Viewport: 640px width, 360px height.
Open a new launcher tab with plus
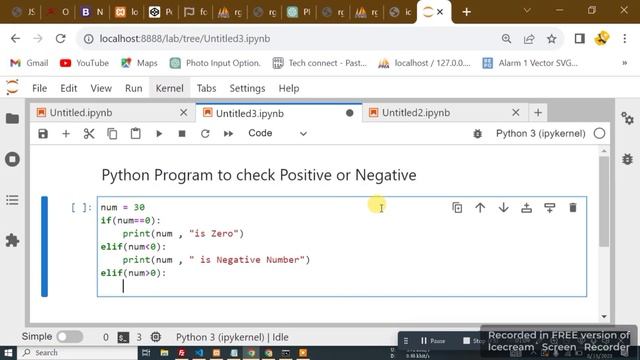click(x=538, y=113)
